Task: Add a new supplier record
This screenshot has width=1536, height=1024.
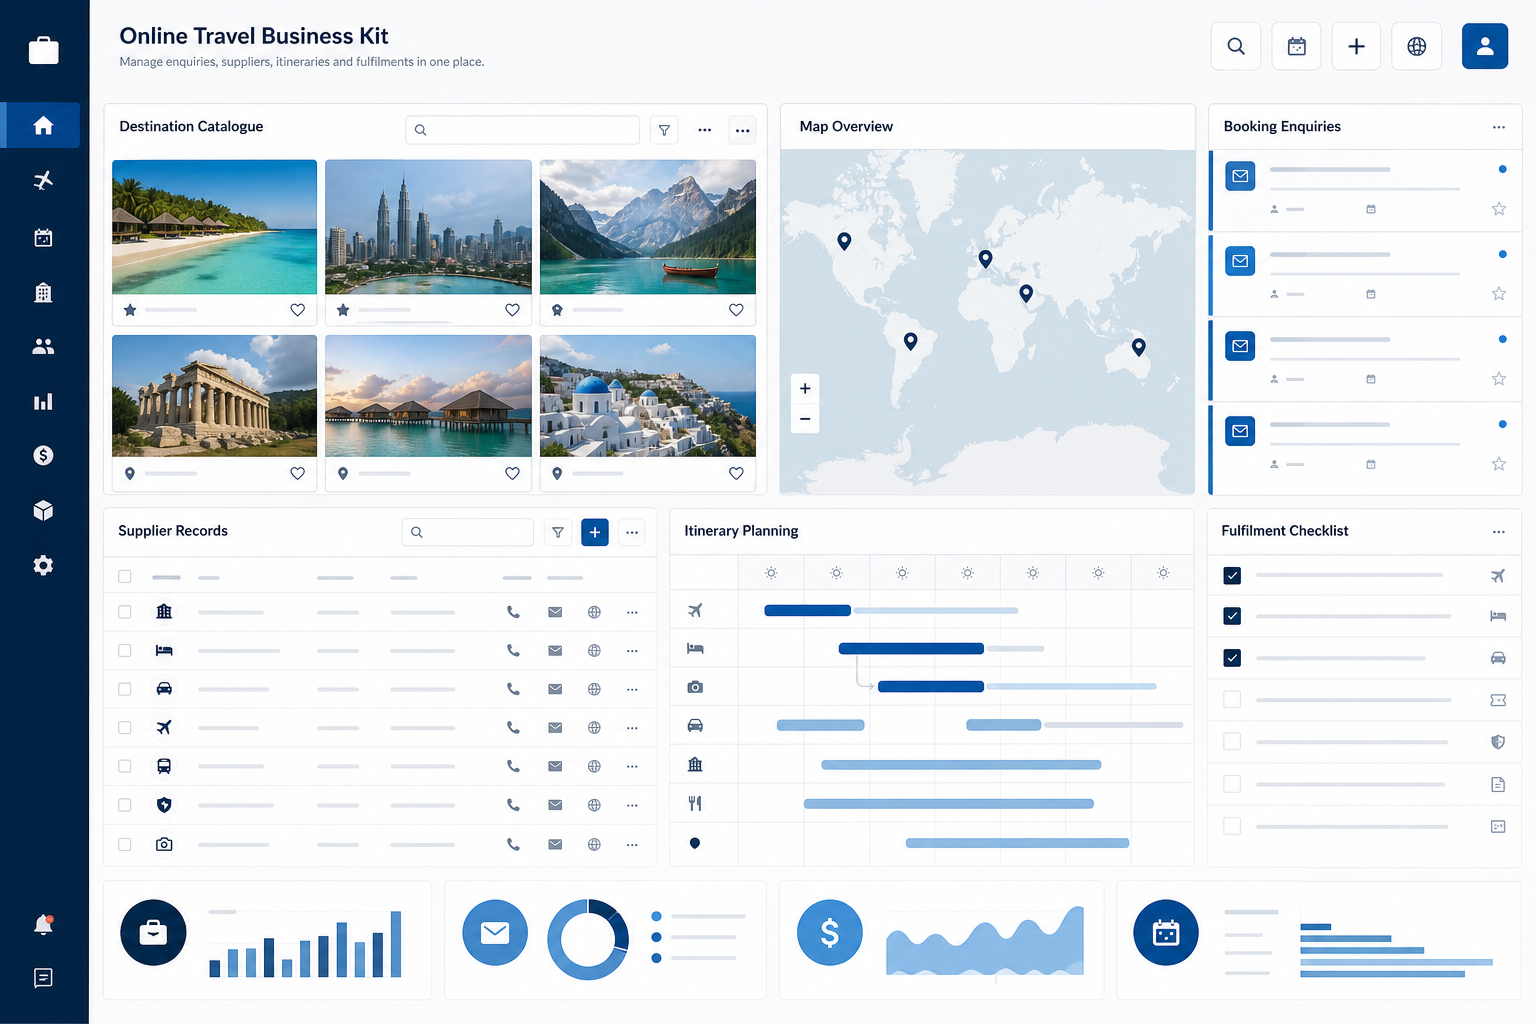Action: point(595,532)
